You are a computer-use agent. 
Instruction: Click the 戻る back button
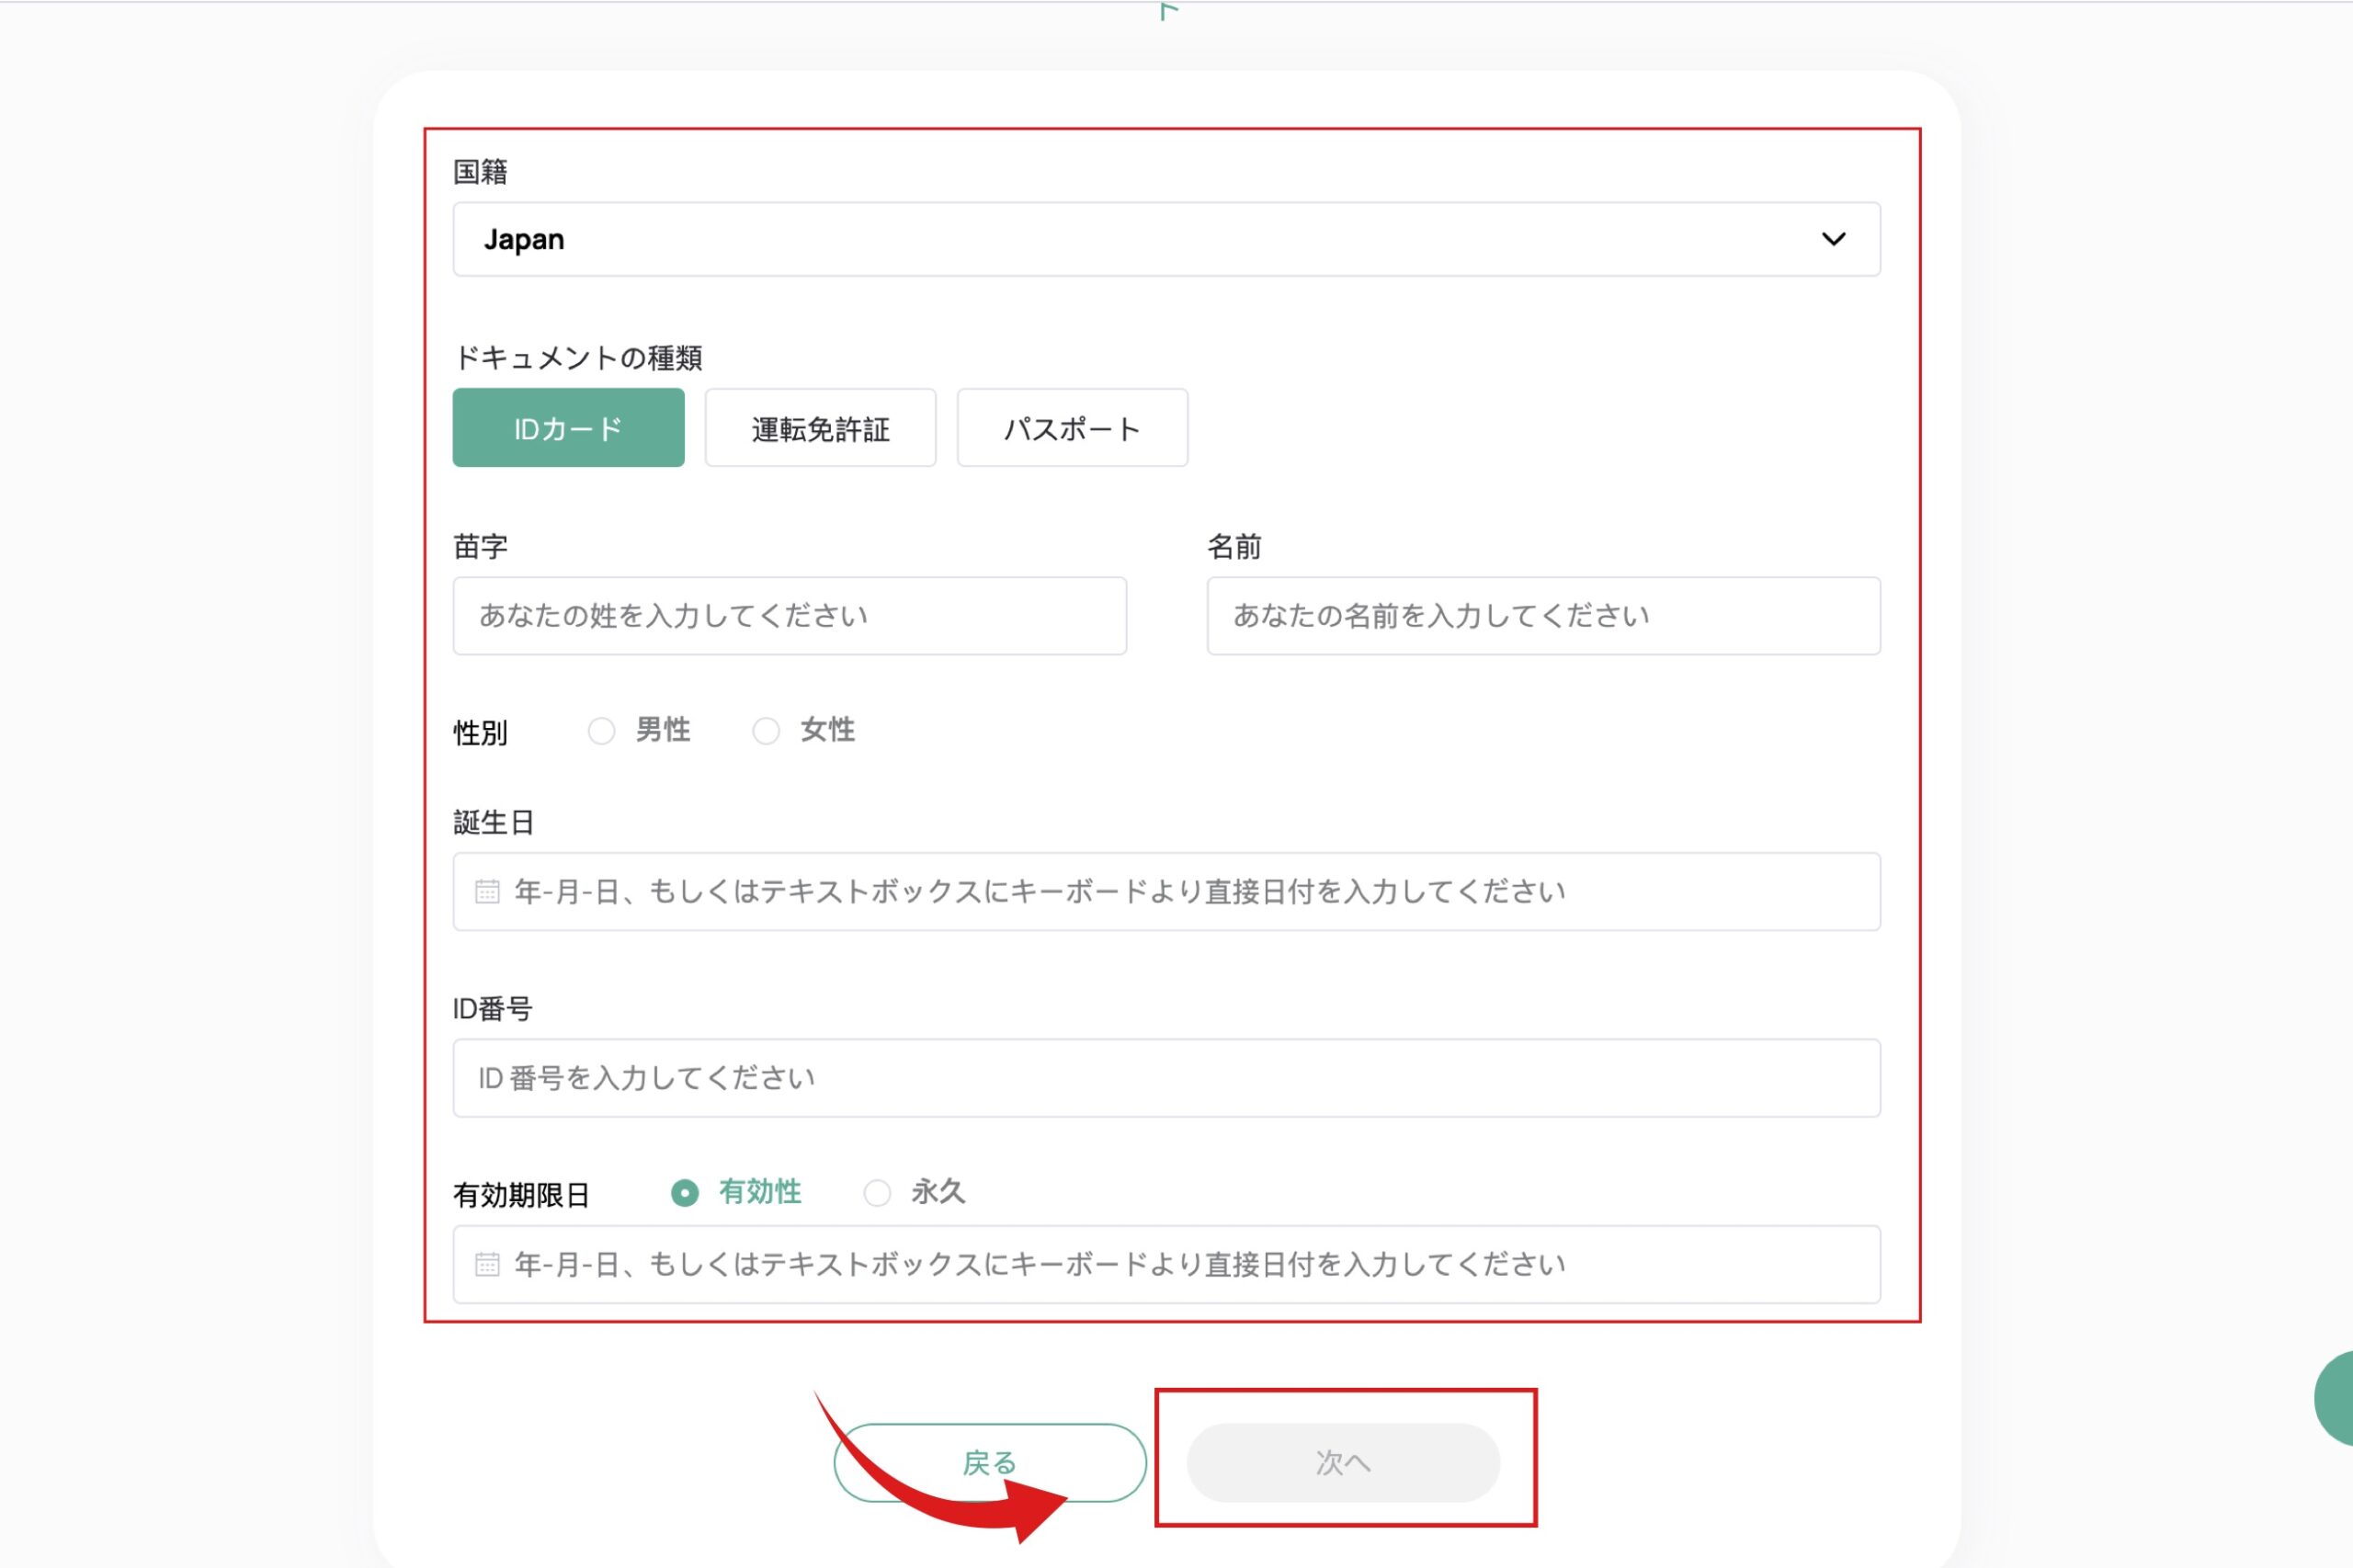pos(989,1462)
